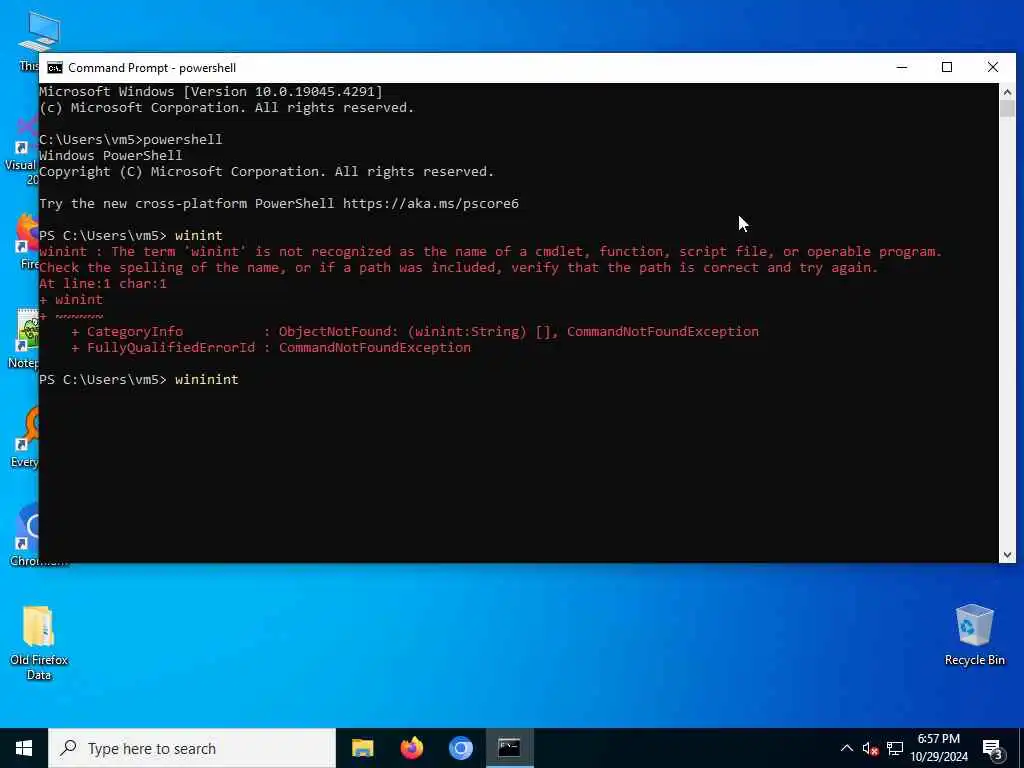Select the Command Prompt taskbar button
Viewport: 1024px width, 768px height.
point(509,748)
